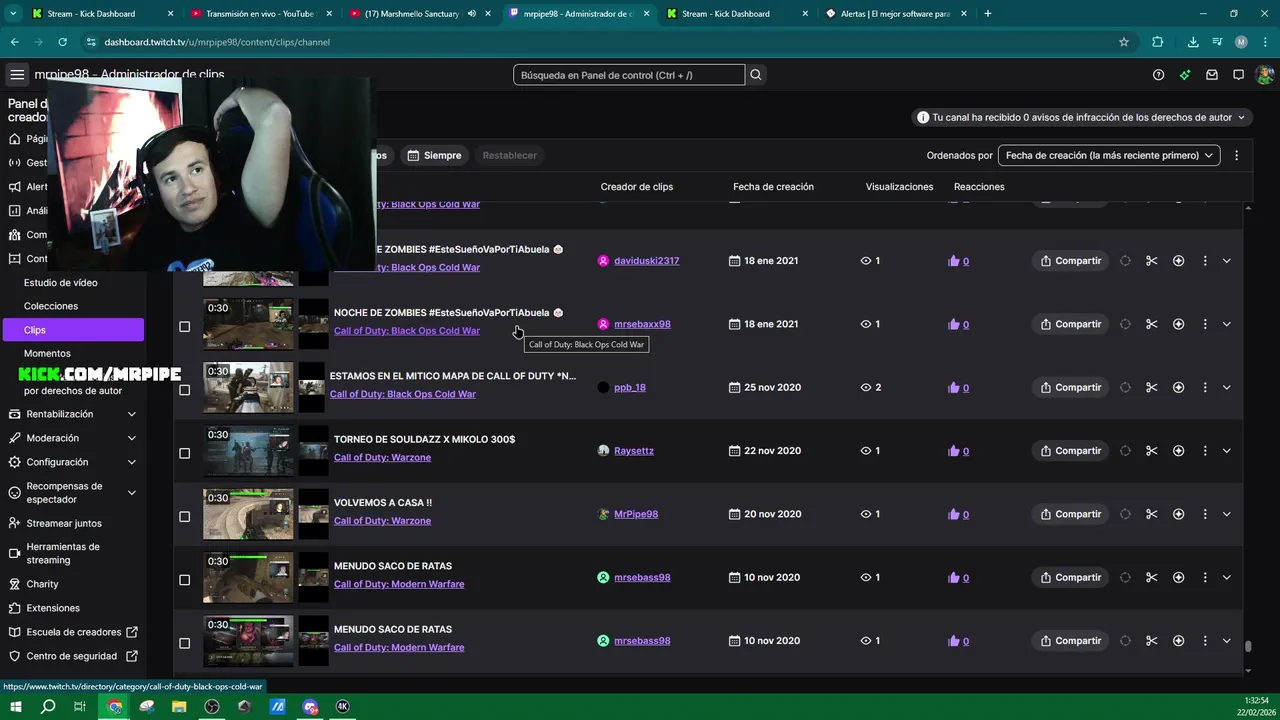Click scissors edit icon in daviduski2317 row
The width and height of the screenshot is (1280, 720).
[1152, 261]
